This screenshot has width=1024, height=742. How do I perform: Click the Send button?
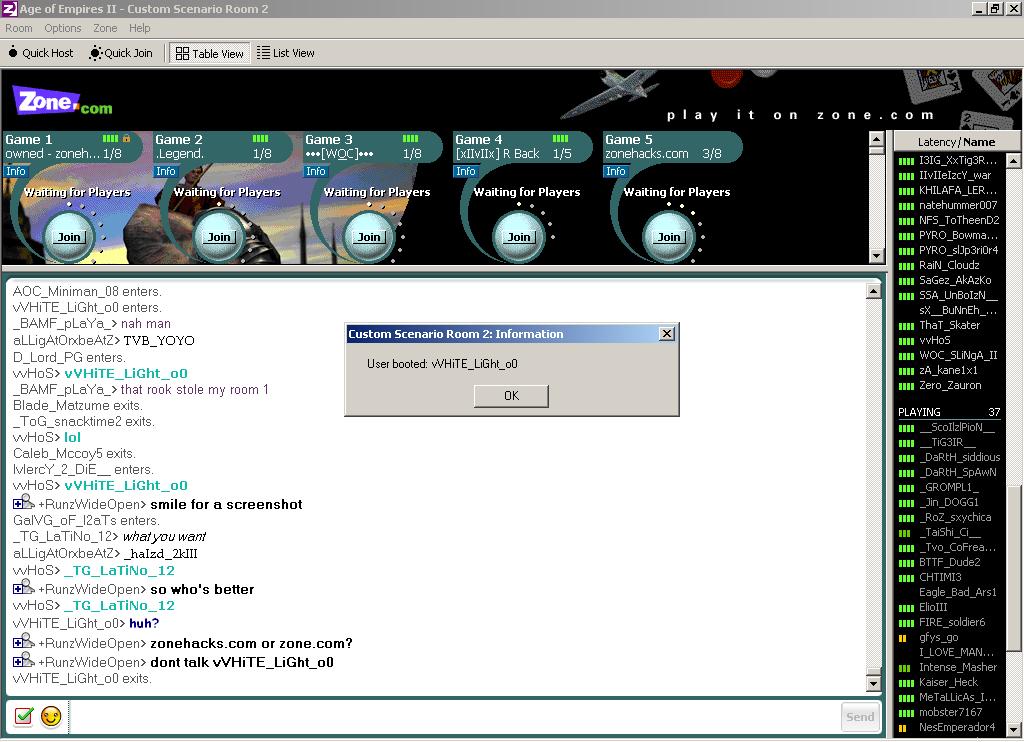point(860,717)
